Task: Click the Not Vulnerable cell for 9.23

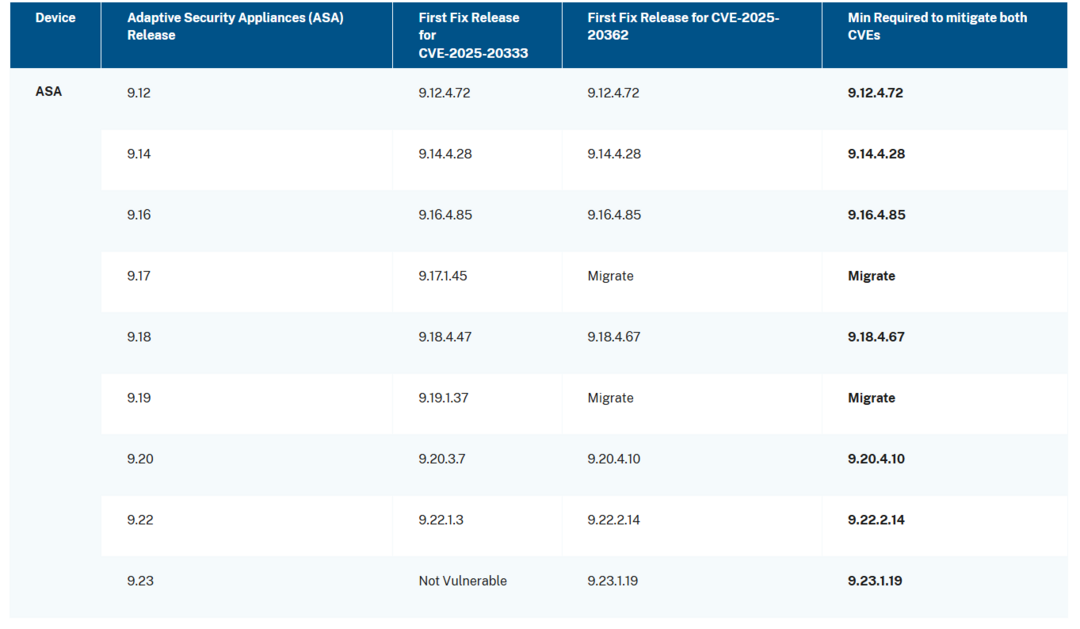Action: (x=462, y=581)
